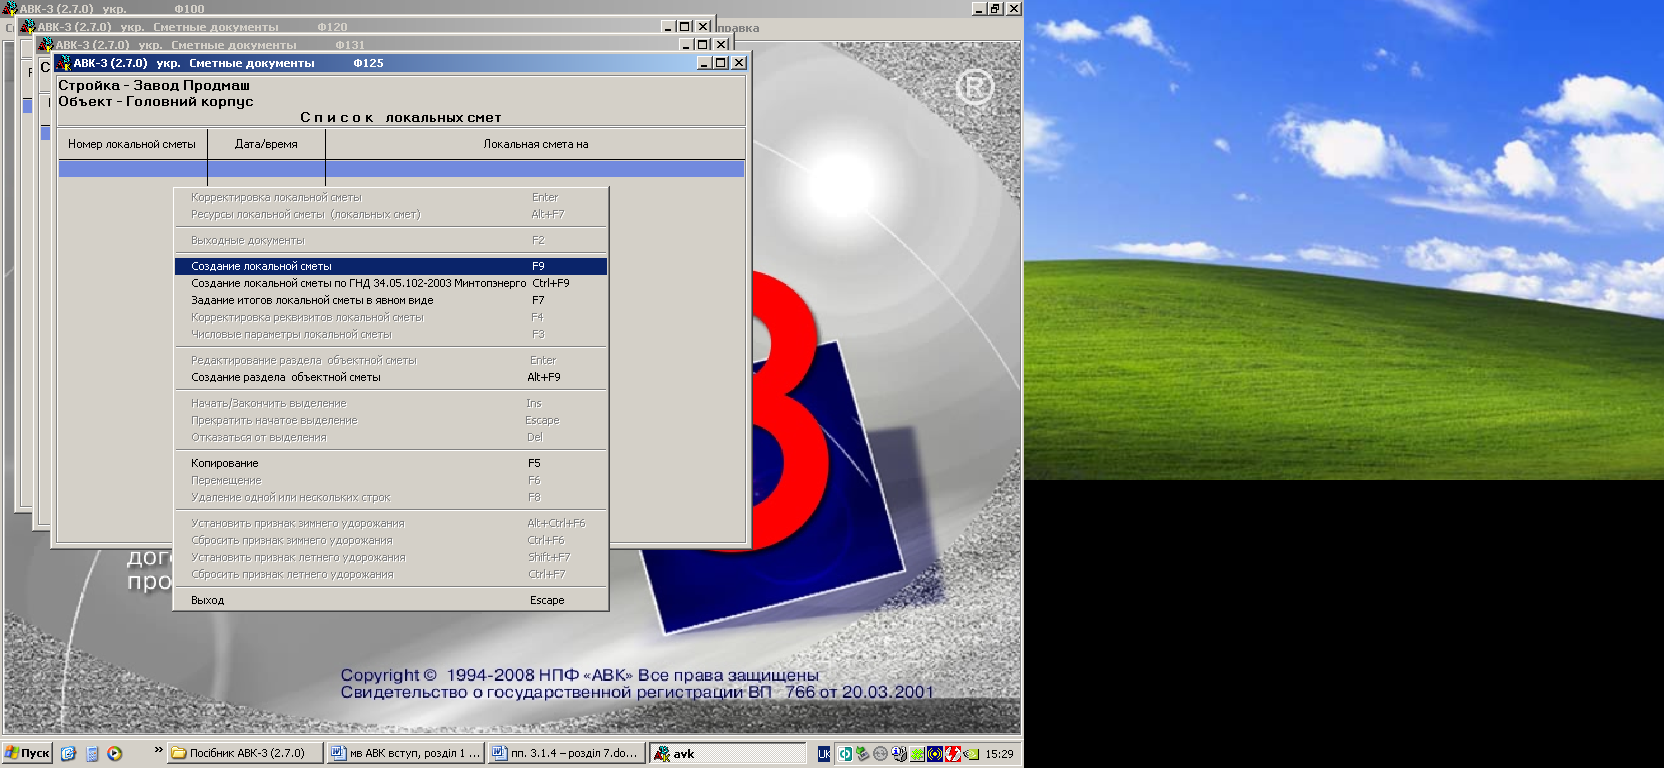Select the highlighted empty row in estimates list

tap(401, 169)
